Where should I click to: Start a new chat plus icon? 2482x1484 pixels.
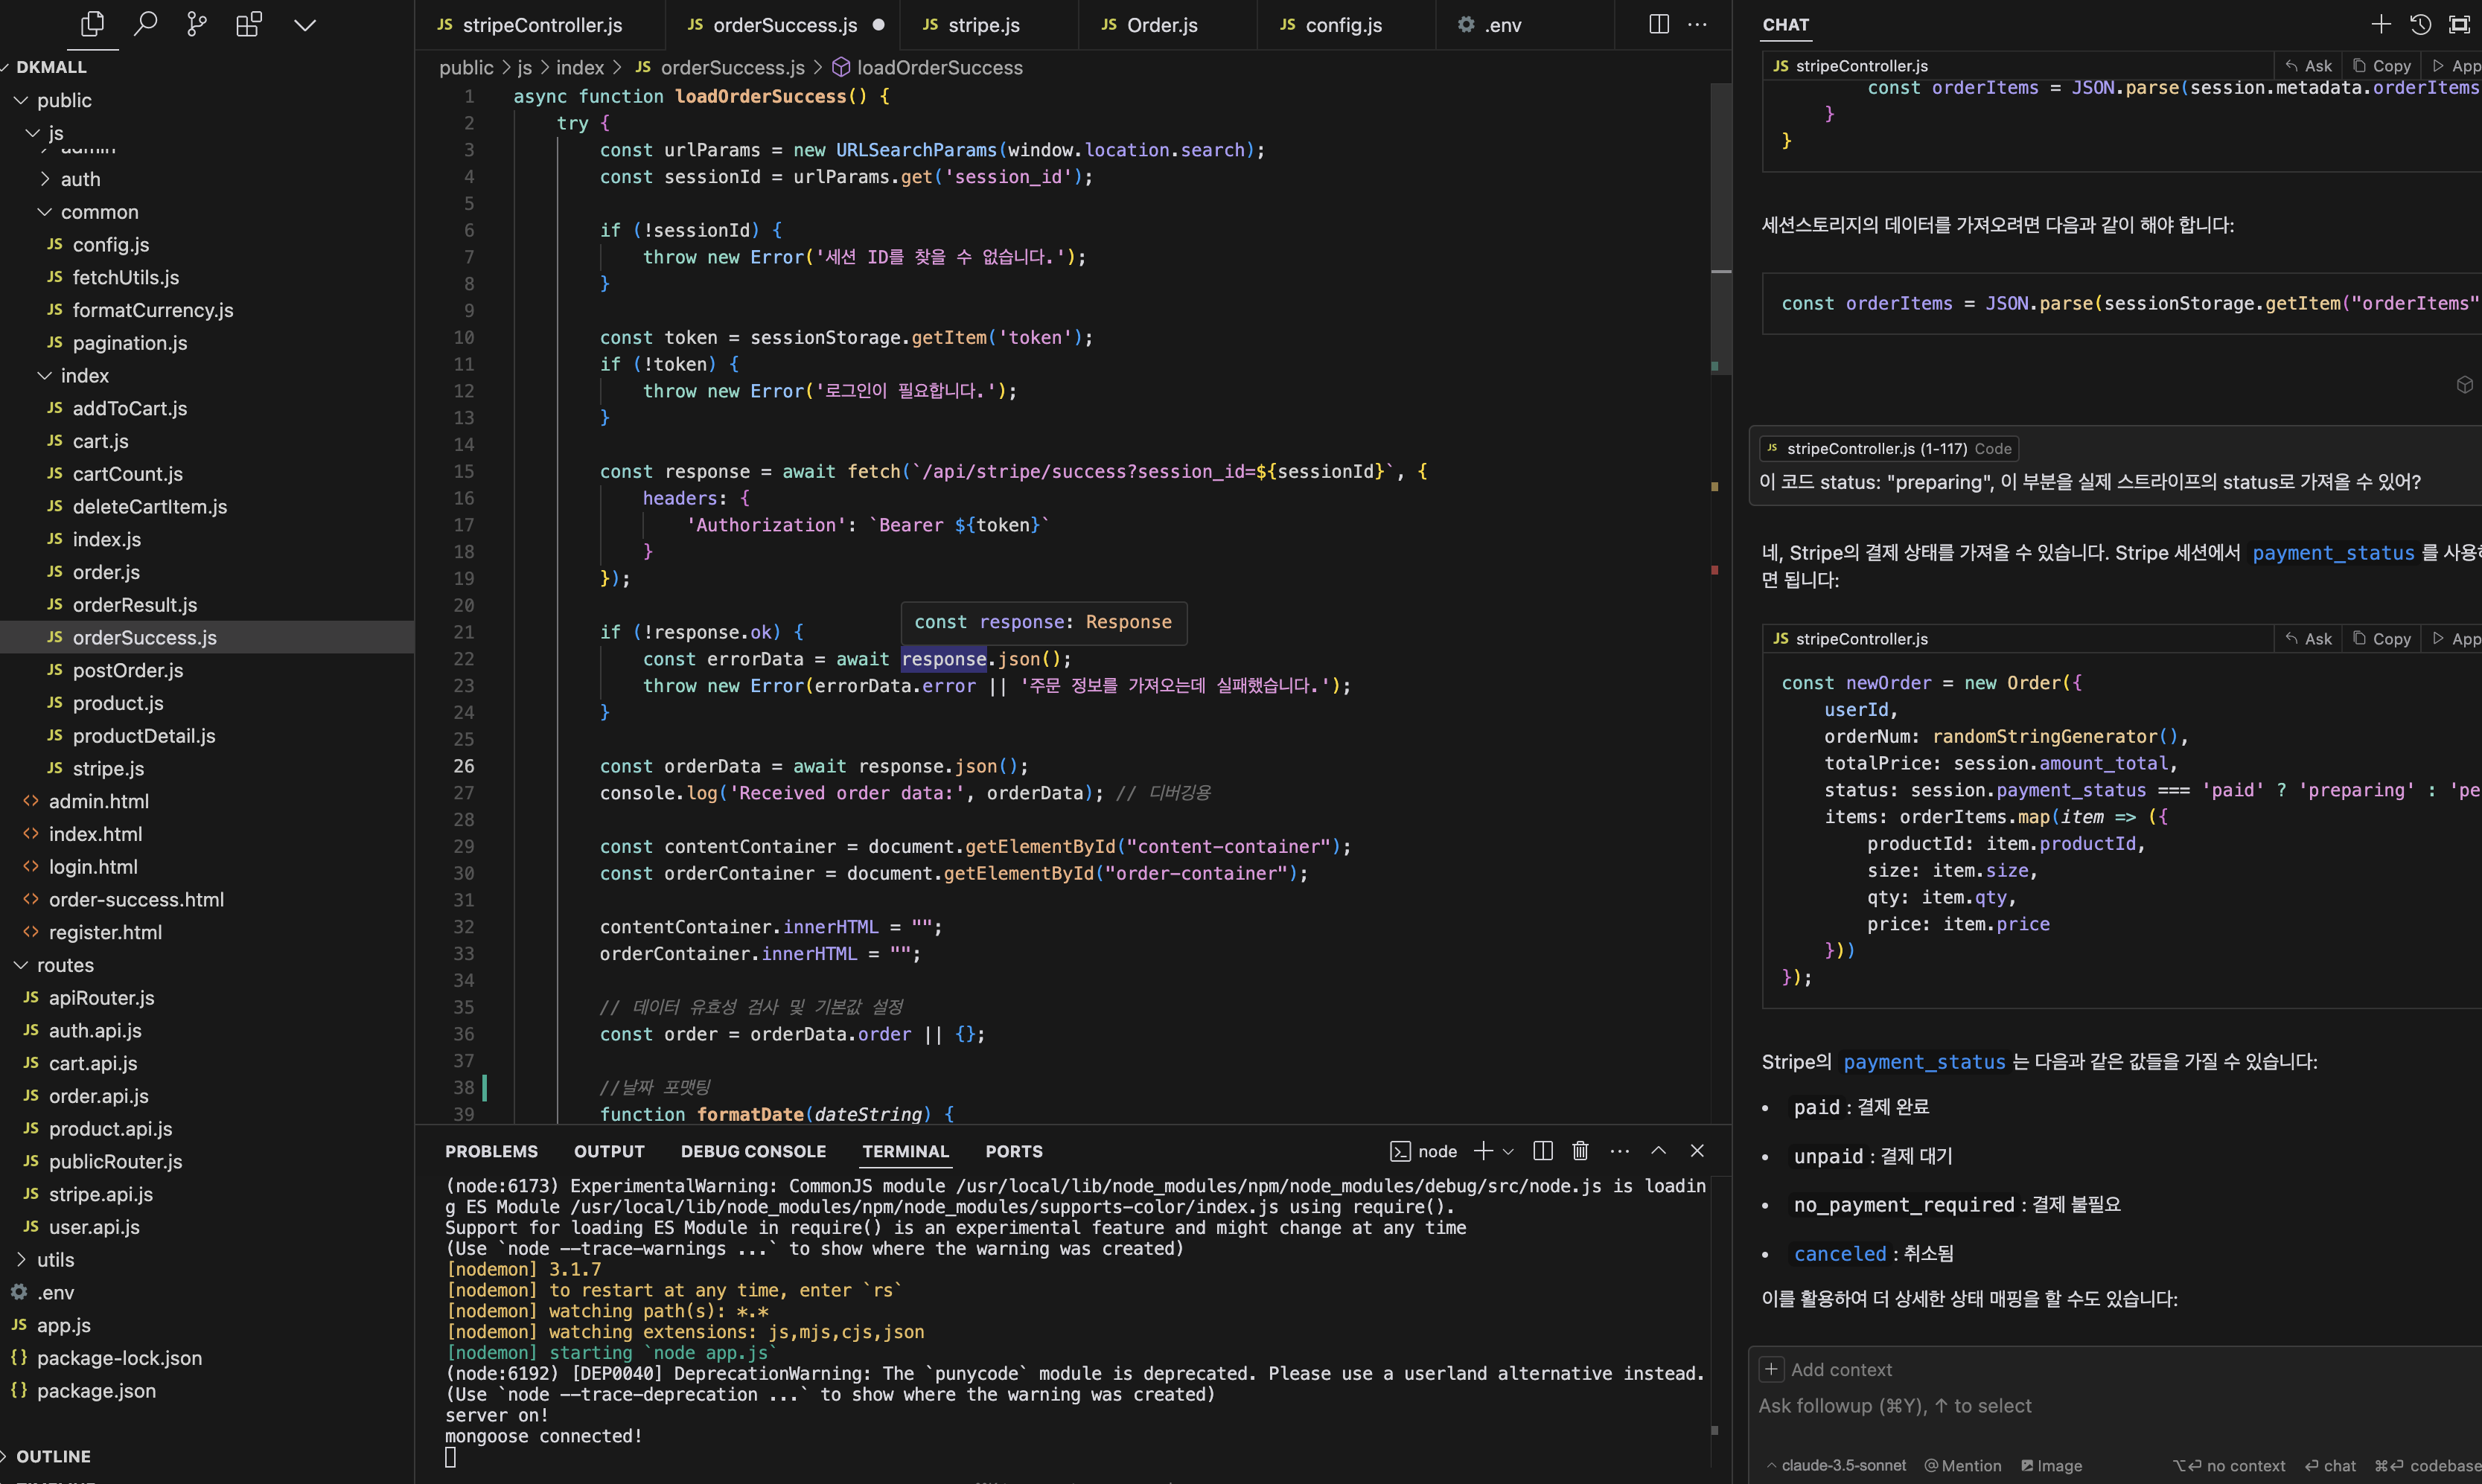(2381, 24)
